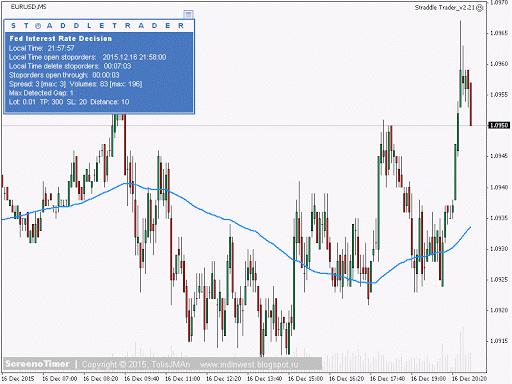Viewport: 512px width, 384px height.
Task: Collapse the Straddle Trader panel with its minimize icon
Action: 188,14
